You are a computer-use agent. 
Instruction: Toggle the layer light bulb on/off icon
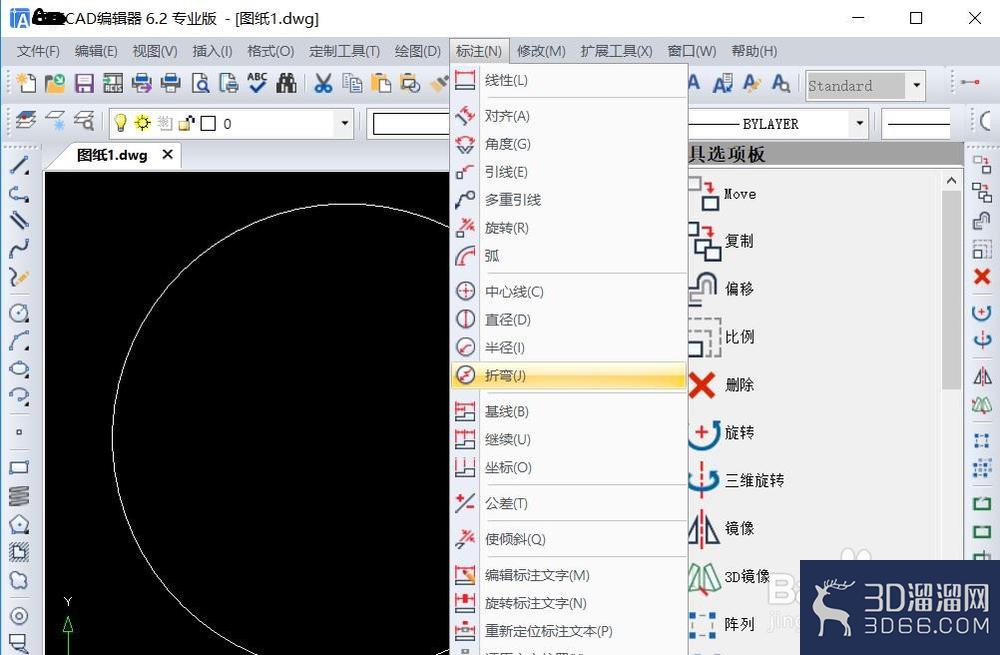point(120,123)
